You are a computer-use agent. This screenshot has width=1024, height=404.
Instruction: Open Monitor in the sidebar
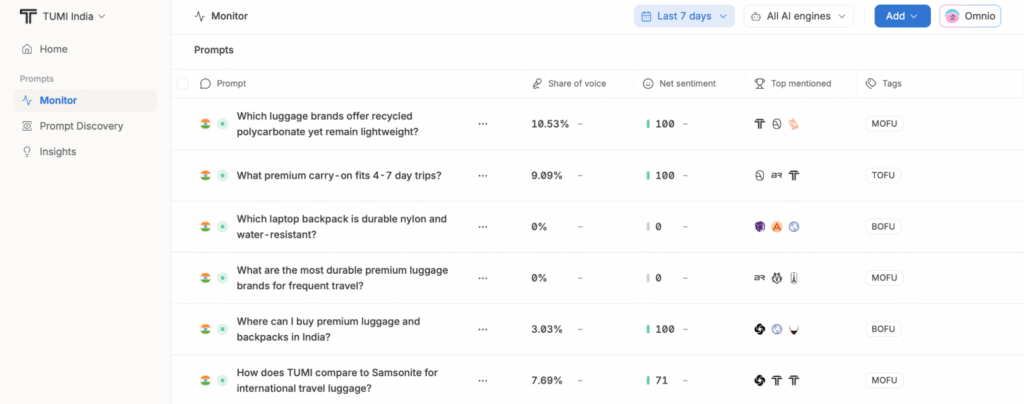coord(86,101)
